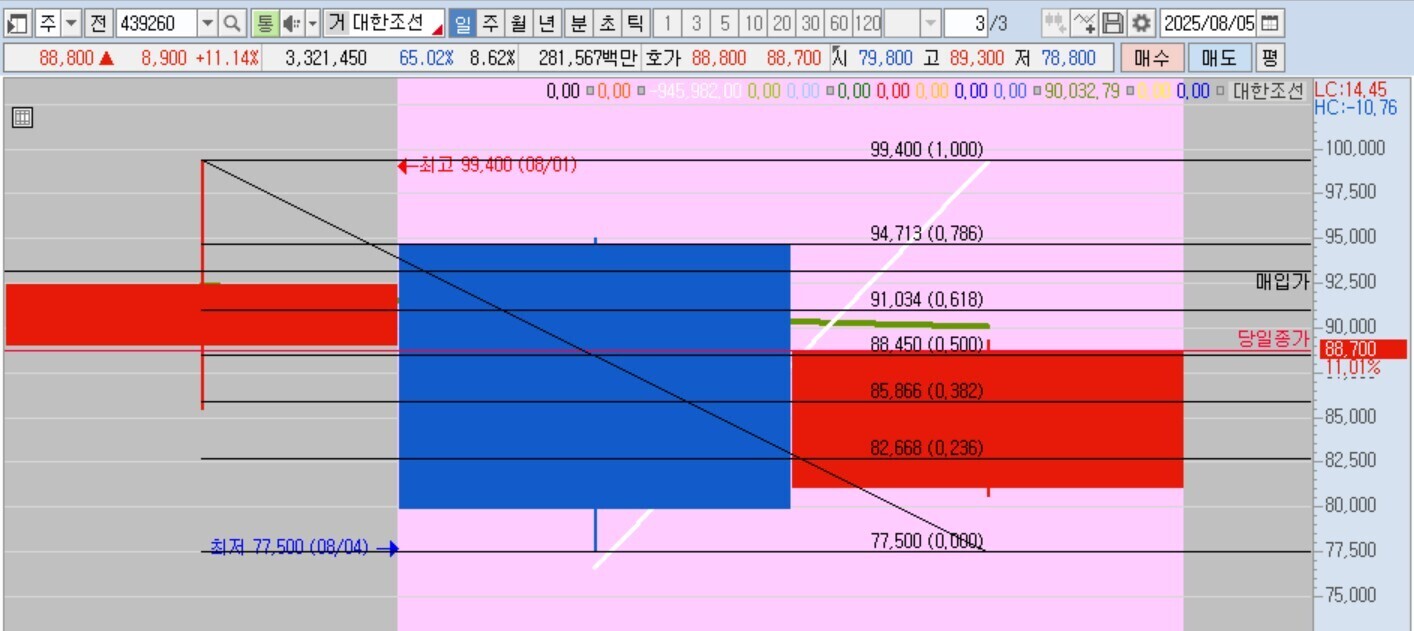Click the red corner marker beside 대한조선
Viewport: 1414px width, 631px height.
pos(437,30)
